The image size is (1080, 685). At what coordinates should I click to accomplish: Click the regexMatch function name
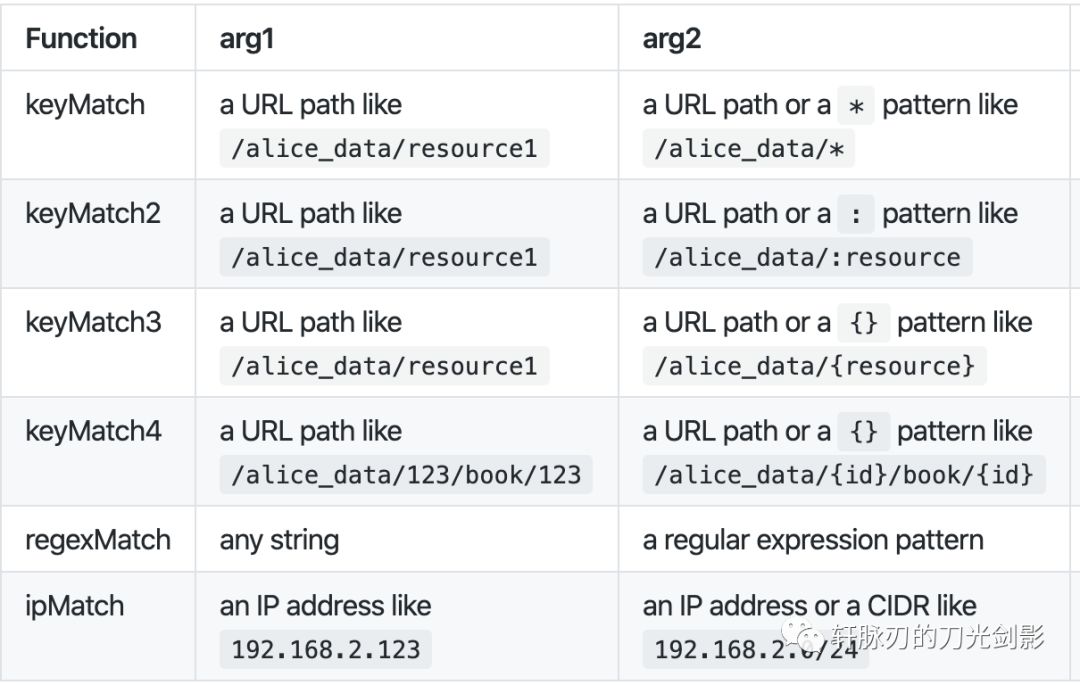click(x=98, y=540)
